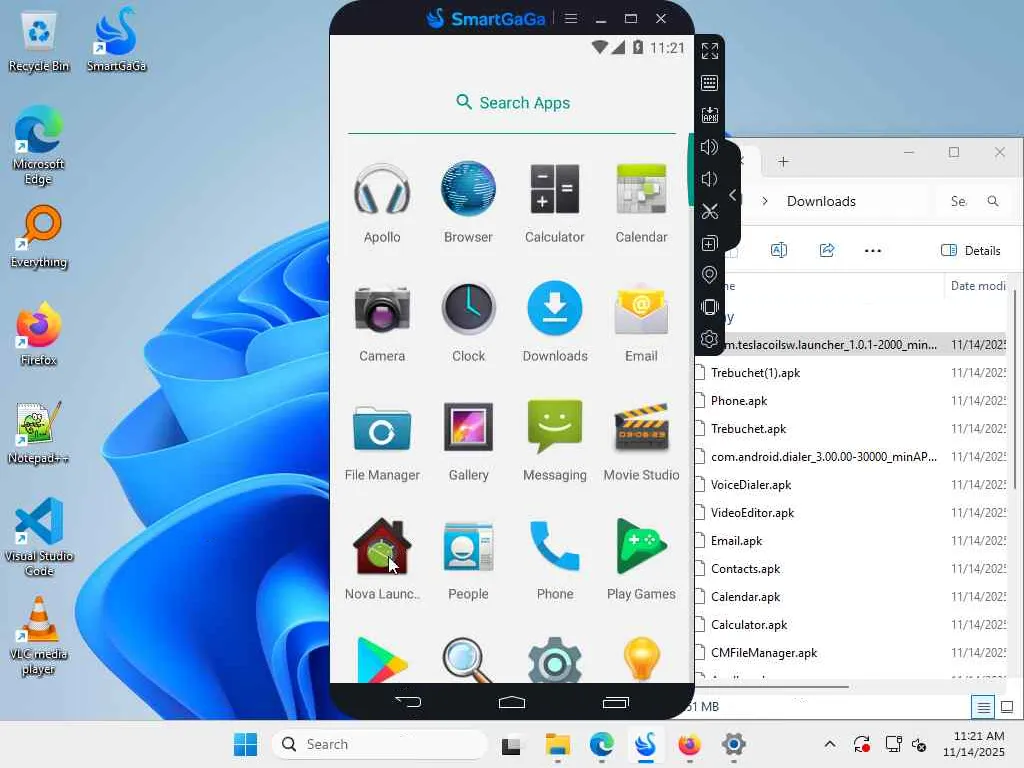Screen dimensions: 1024x768
Task: Open SmartGaGa hamburger menu
Action: (571, 18)
